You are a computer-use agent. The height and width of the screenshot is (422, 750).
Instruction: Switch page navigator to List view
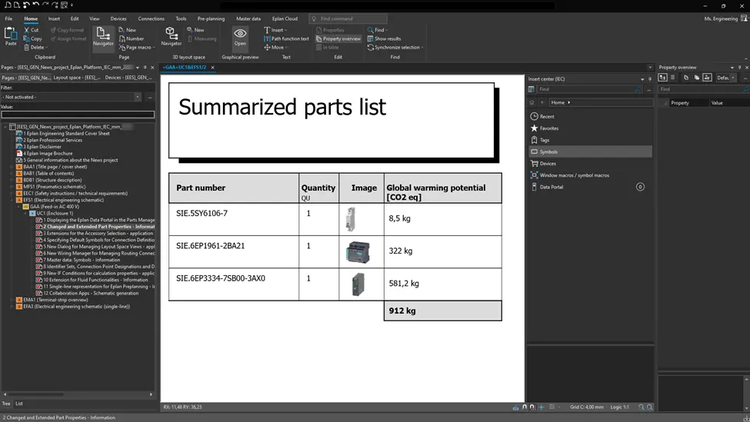point(19,403)
